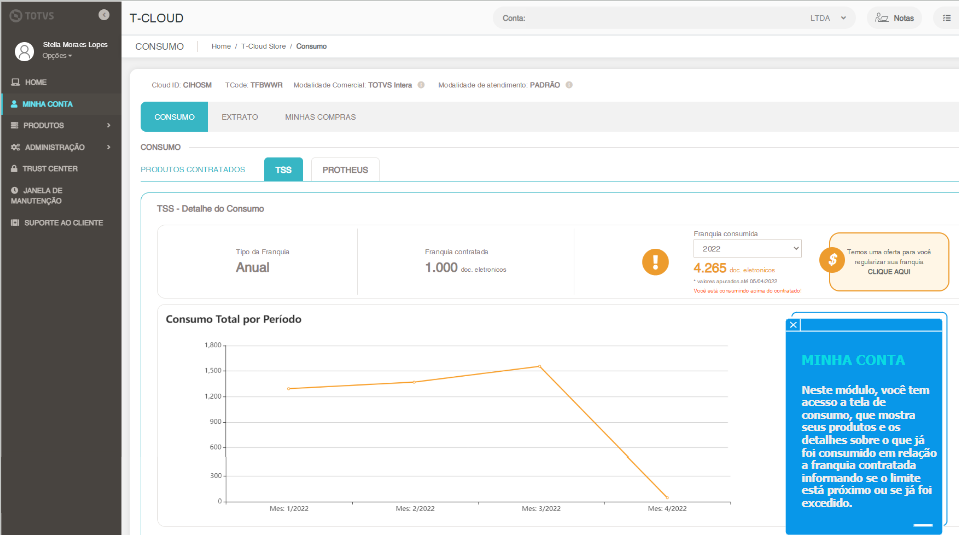Click the CLIQUE AQUI offer button
The height and width of the screenshot is (535, 959).
click(889, 271)
